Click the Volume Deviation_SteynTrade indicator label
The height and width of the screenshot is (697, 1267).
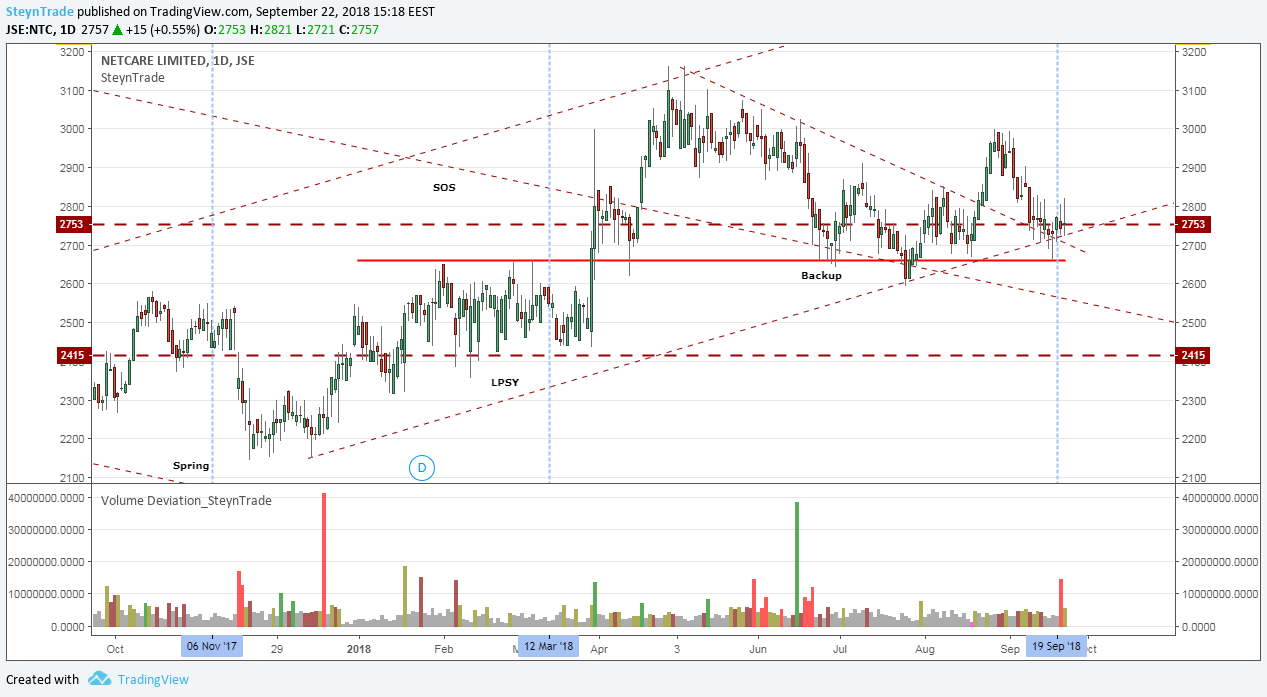click(186, 501)
